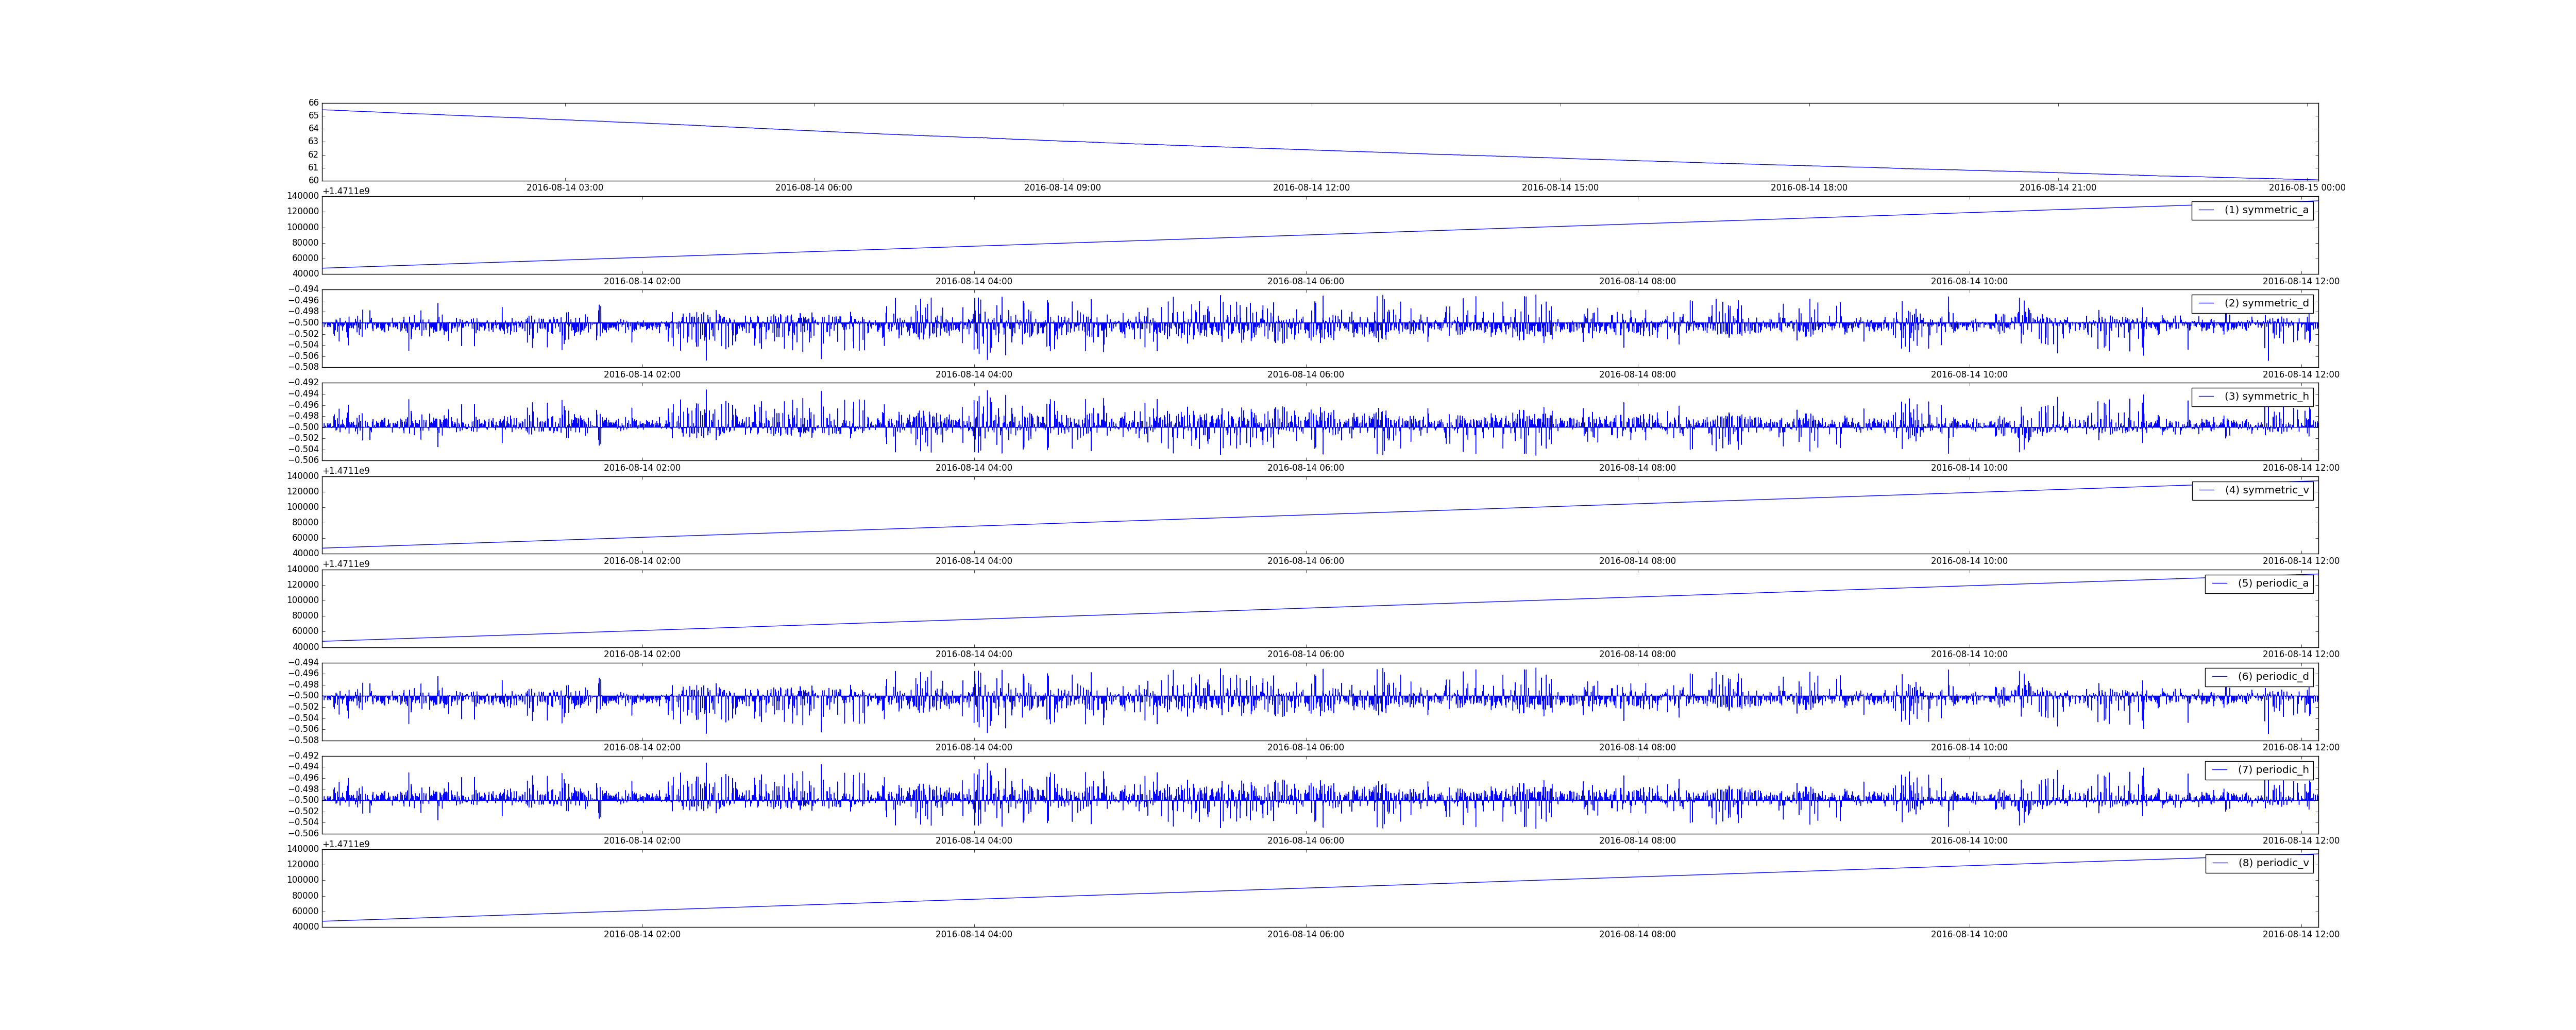Click the 2016-08-14 15:00 tick label
Viewport: 2576px width, 1030px height.
[x=1560, y=188]
